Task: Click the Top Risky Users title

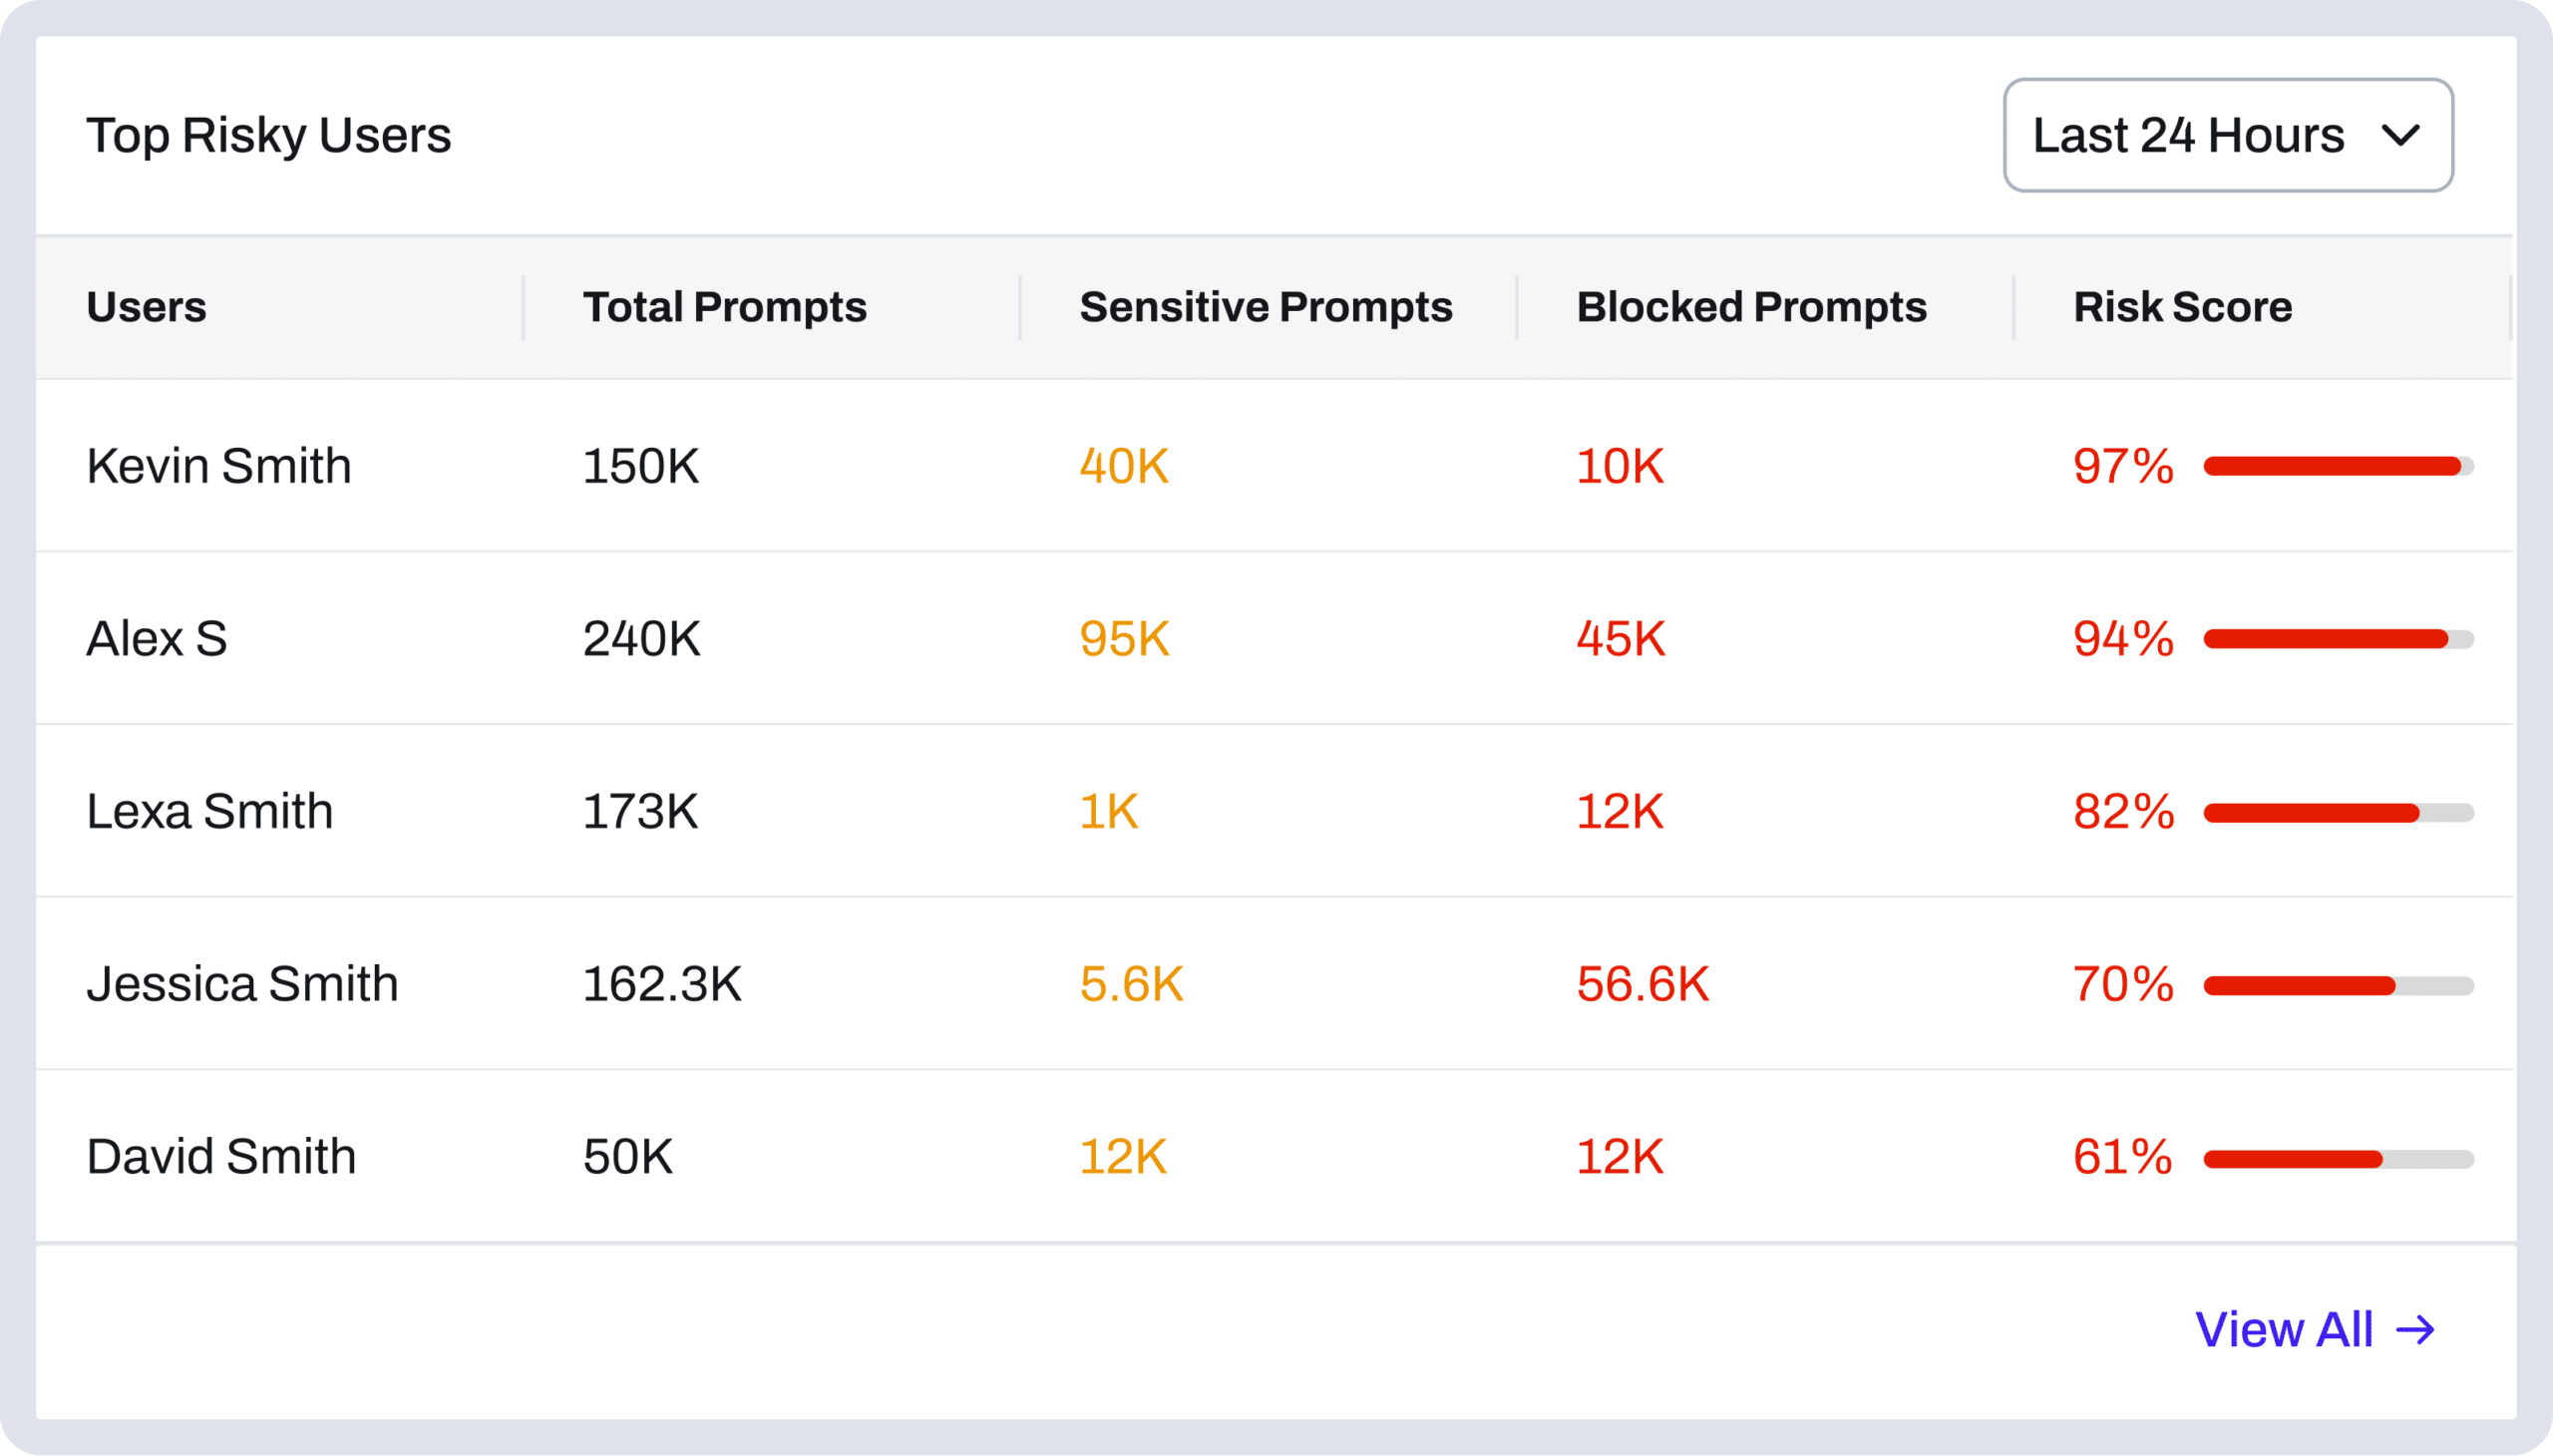Action: pos(269,135)
